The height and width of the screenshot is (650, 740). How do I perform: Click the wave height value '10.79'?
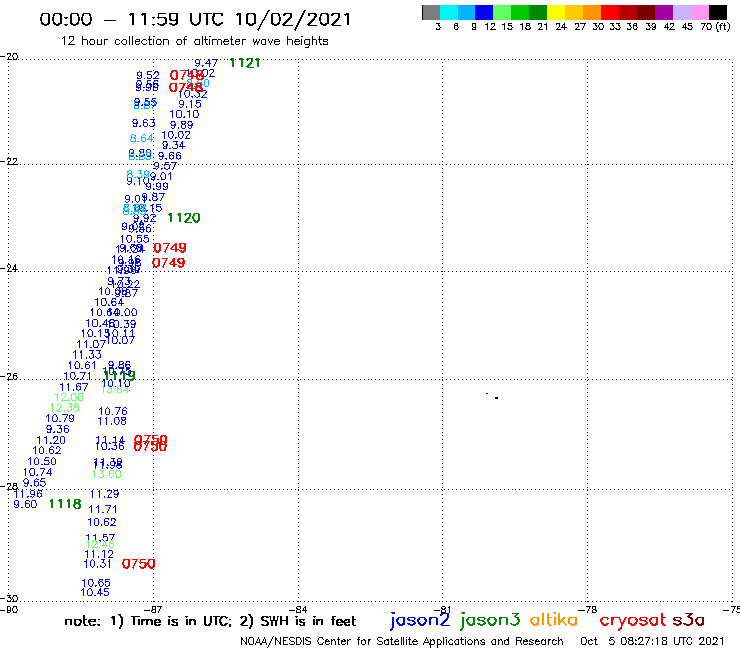pyautogui.click(x=60, y=418)
